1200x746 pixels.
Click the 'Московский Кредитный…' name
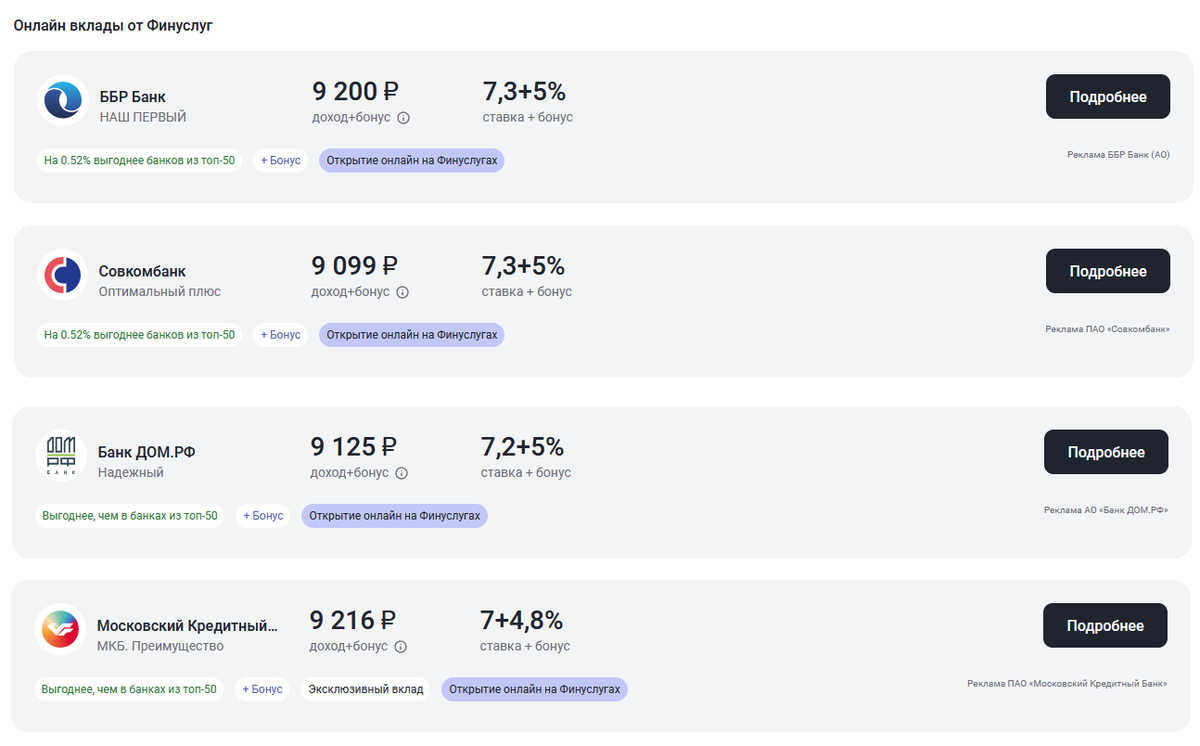(188, 626)
